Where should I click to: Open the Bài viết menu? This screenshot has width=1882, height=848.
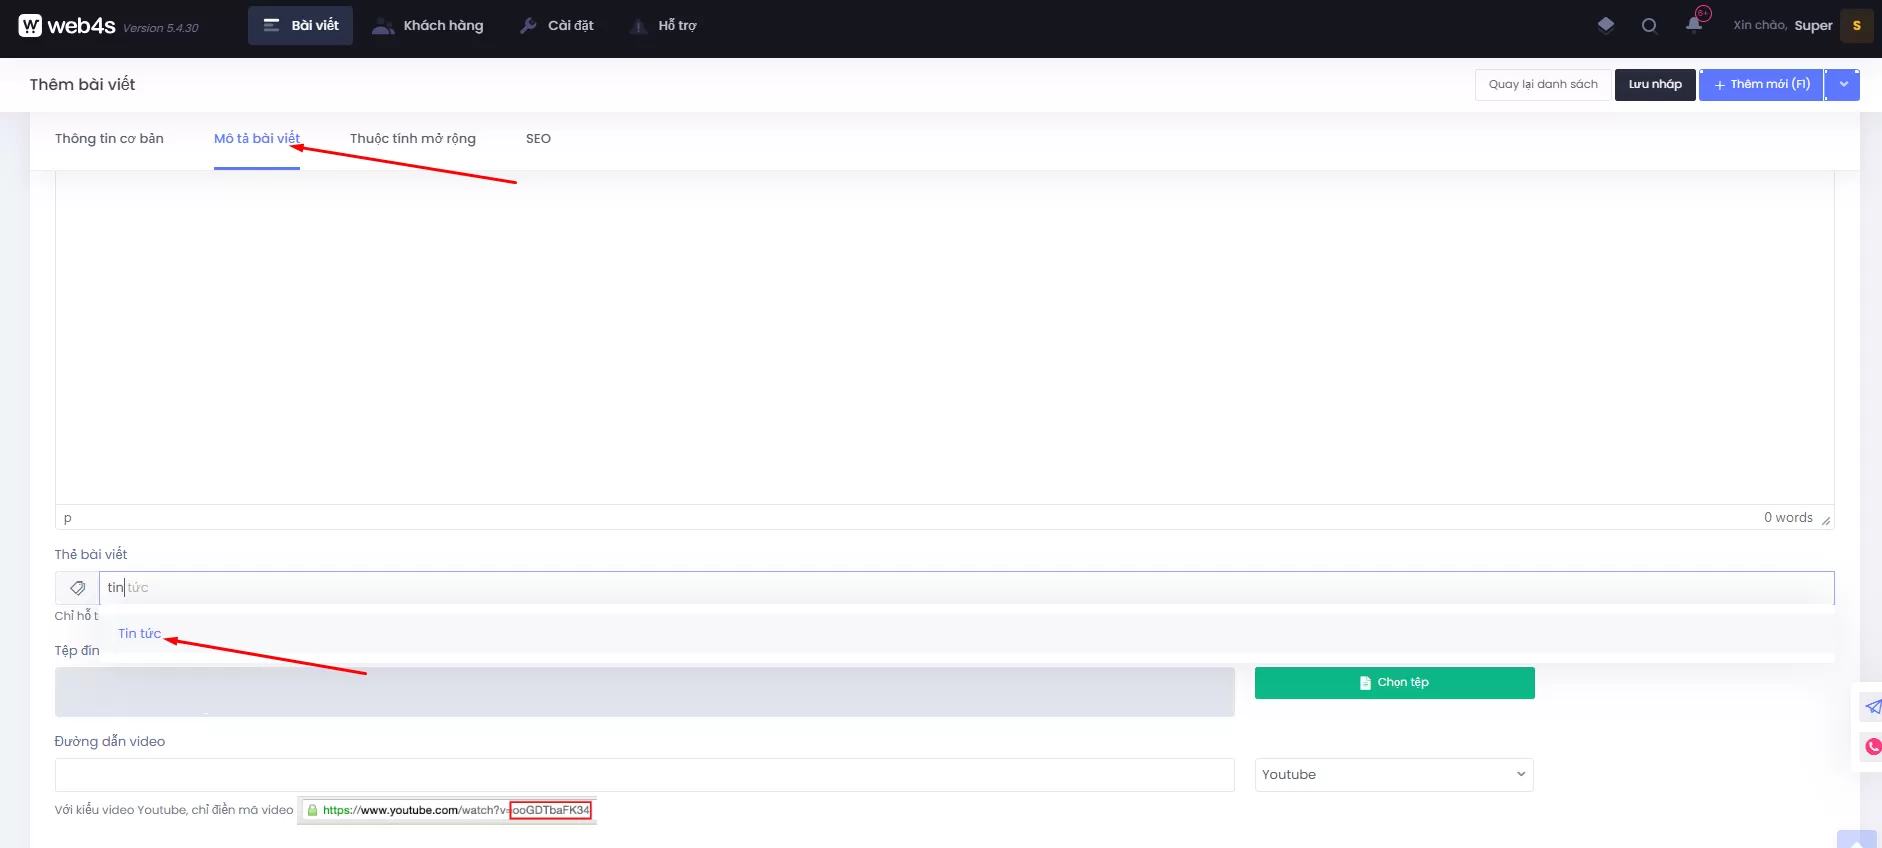point(300,26)
